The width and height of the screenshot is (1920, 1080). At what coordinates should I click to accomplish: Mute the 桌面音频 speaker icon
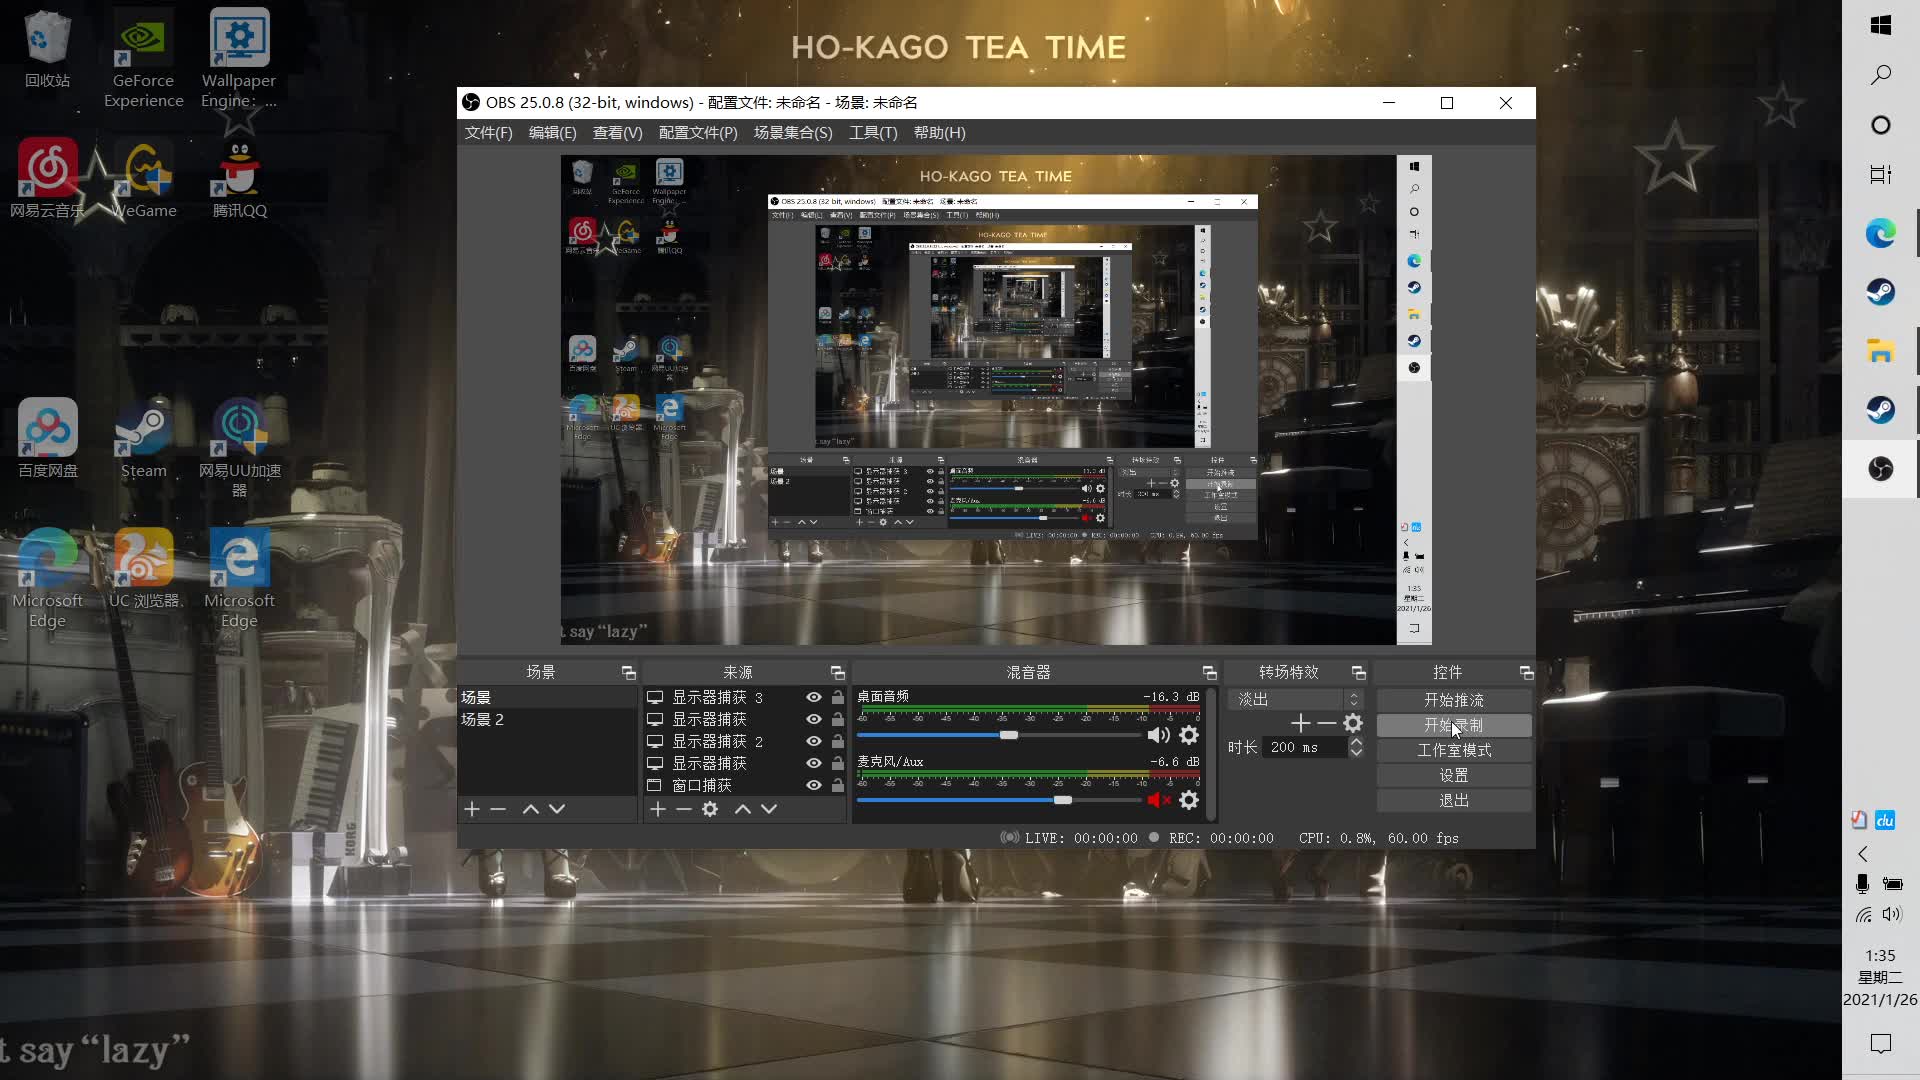(x=1158, y=735)
